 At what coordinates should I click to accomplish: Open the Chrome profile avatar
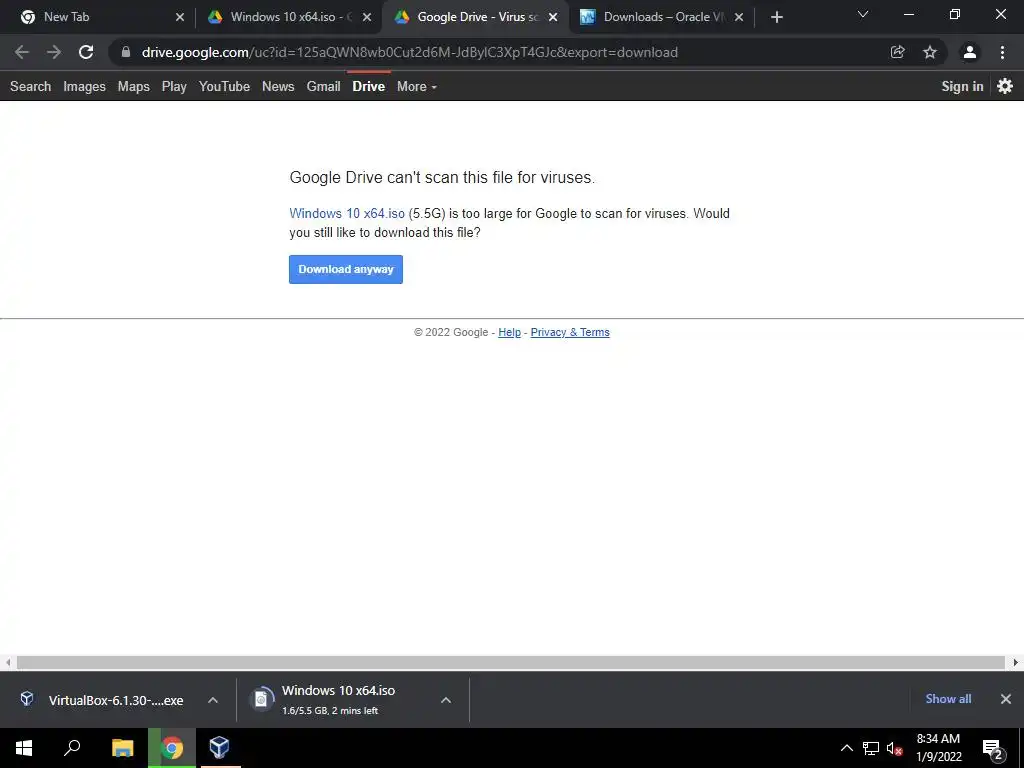(970, 52)
